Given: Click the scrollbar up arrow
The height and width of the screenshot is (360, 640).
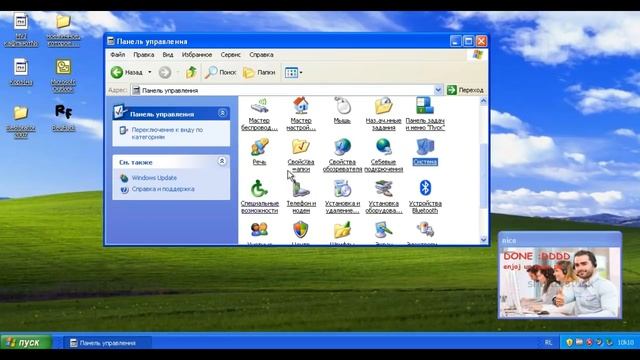Looking at the screenshot, I should click(x=484, y=101).
